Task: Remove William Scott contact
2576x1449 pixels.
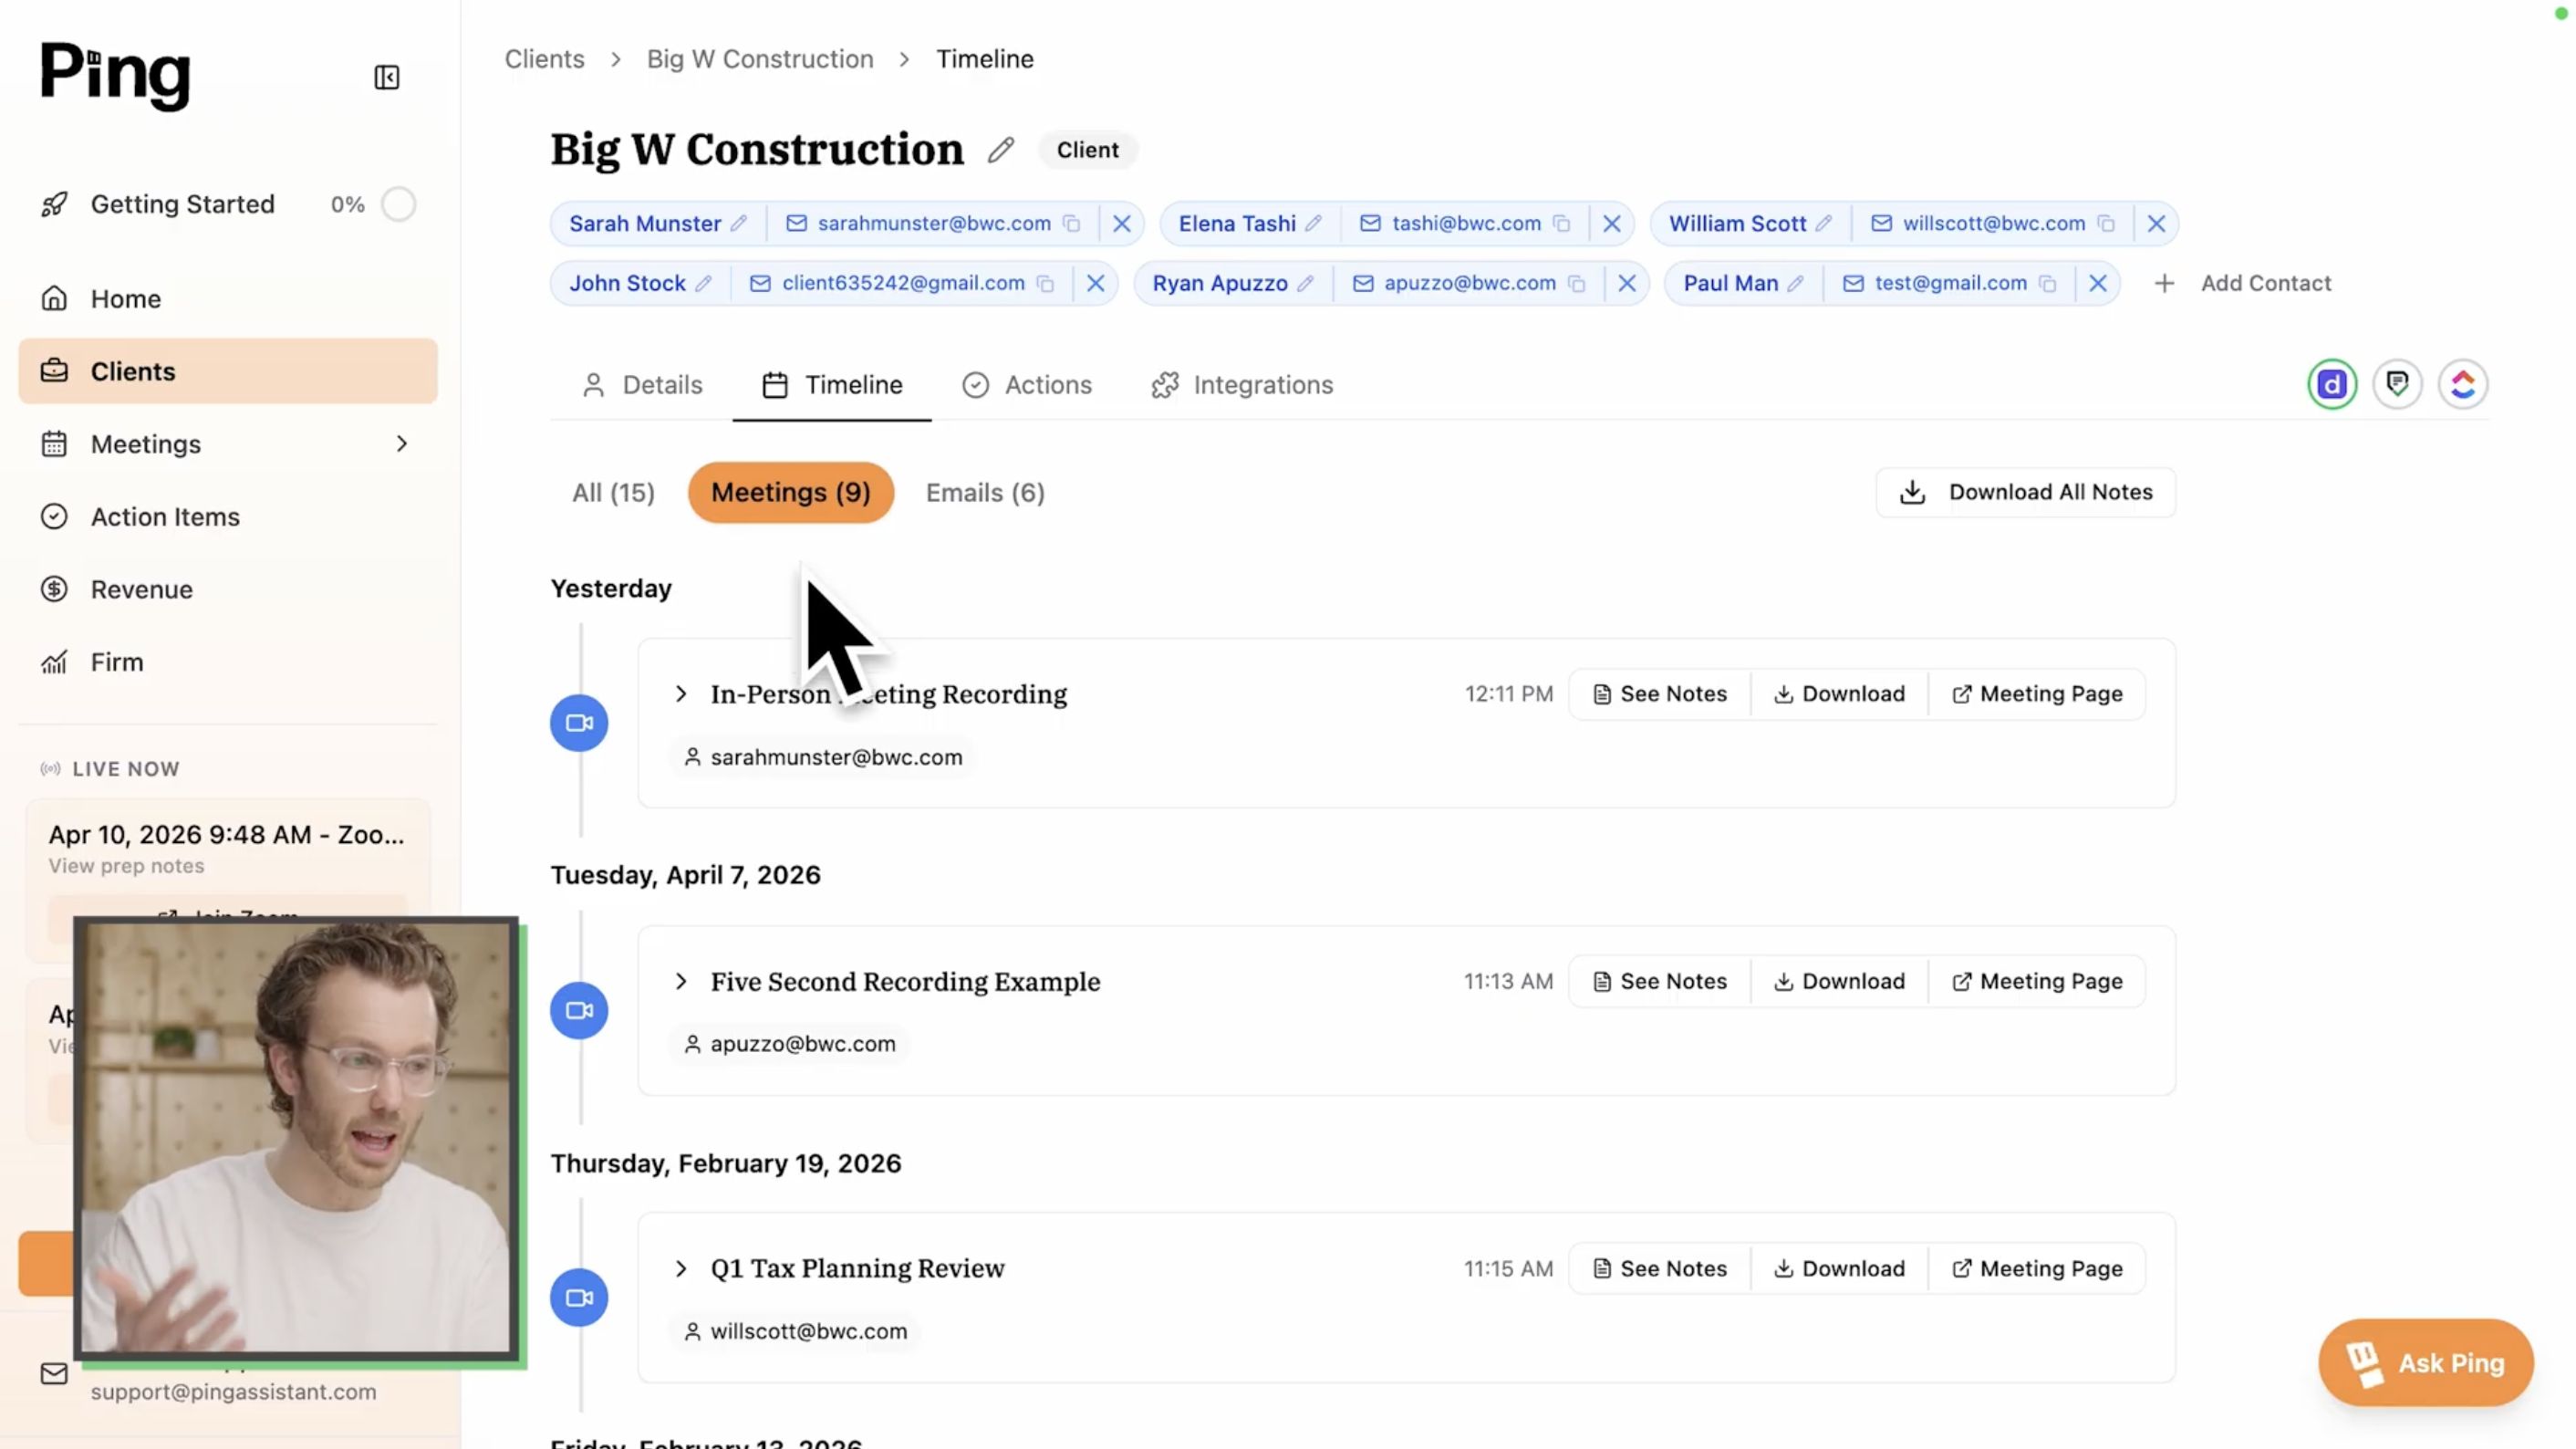Action: point(2156,224)
